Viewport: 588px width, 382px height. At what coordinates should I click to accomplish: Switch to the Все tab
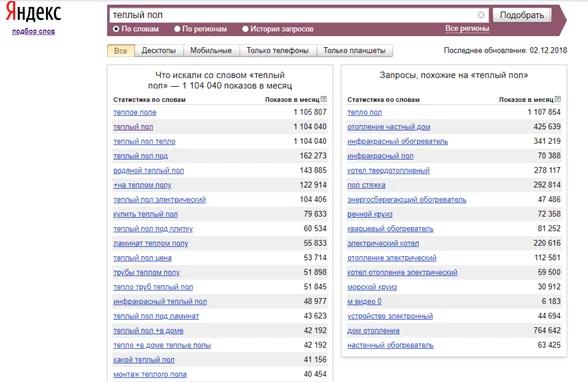pyautogui.click(x=121, y=51)
